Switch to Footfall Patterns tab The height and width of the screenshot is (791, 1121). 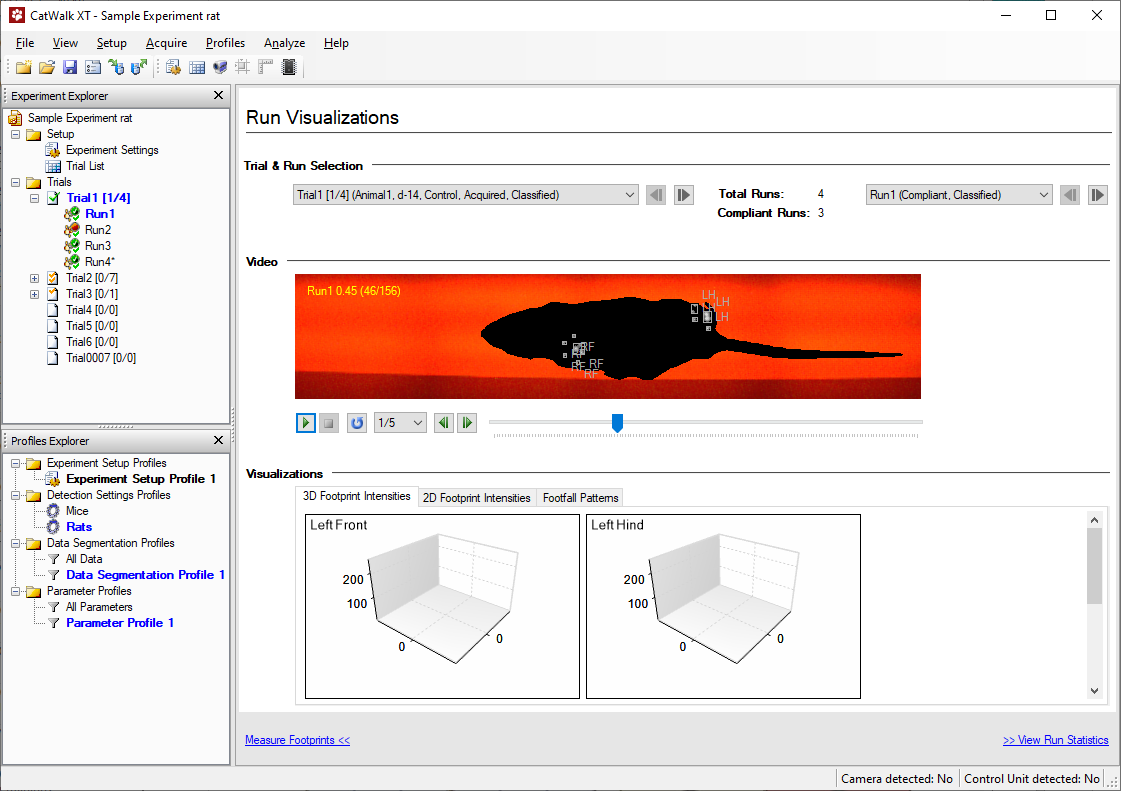click(581, 498)
